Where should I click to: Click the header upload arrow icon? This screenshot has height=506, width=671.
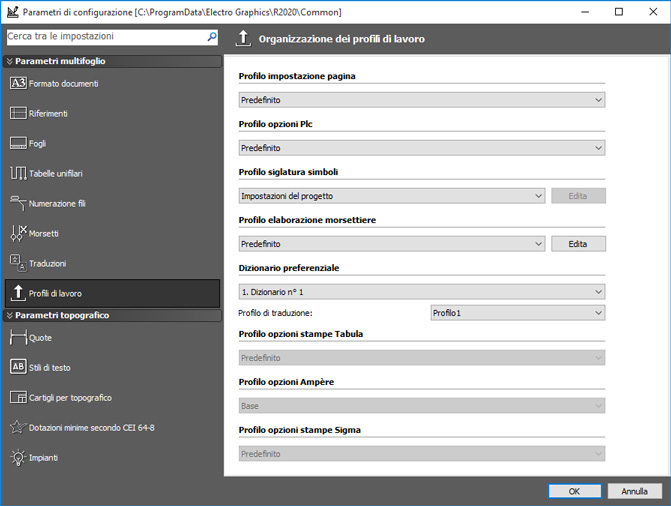point(243,39)
